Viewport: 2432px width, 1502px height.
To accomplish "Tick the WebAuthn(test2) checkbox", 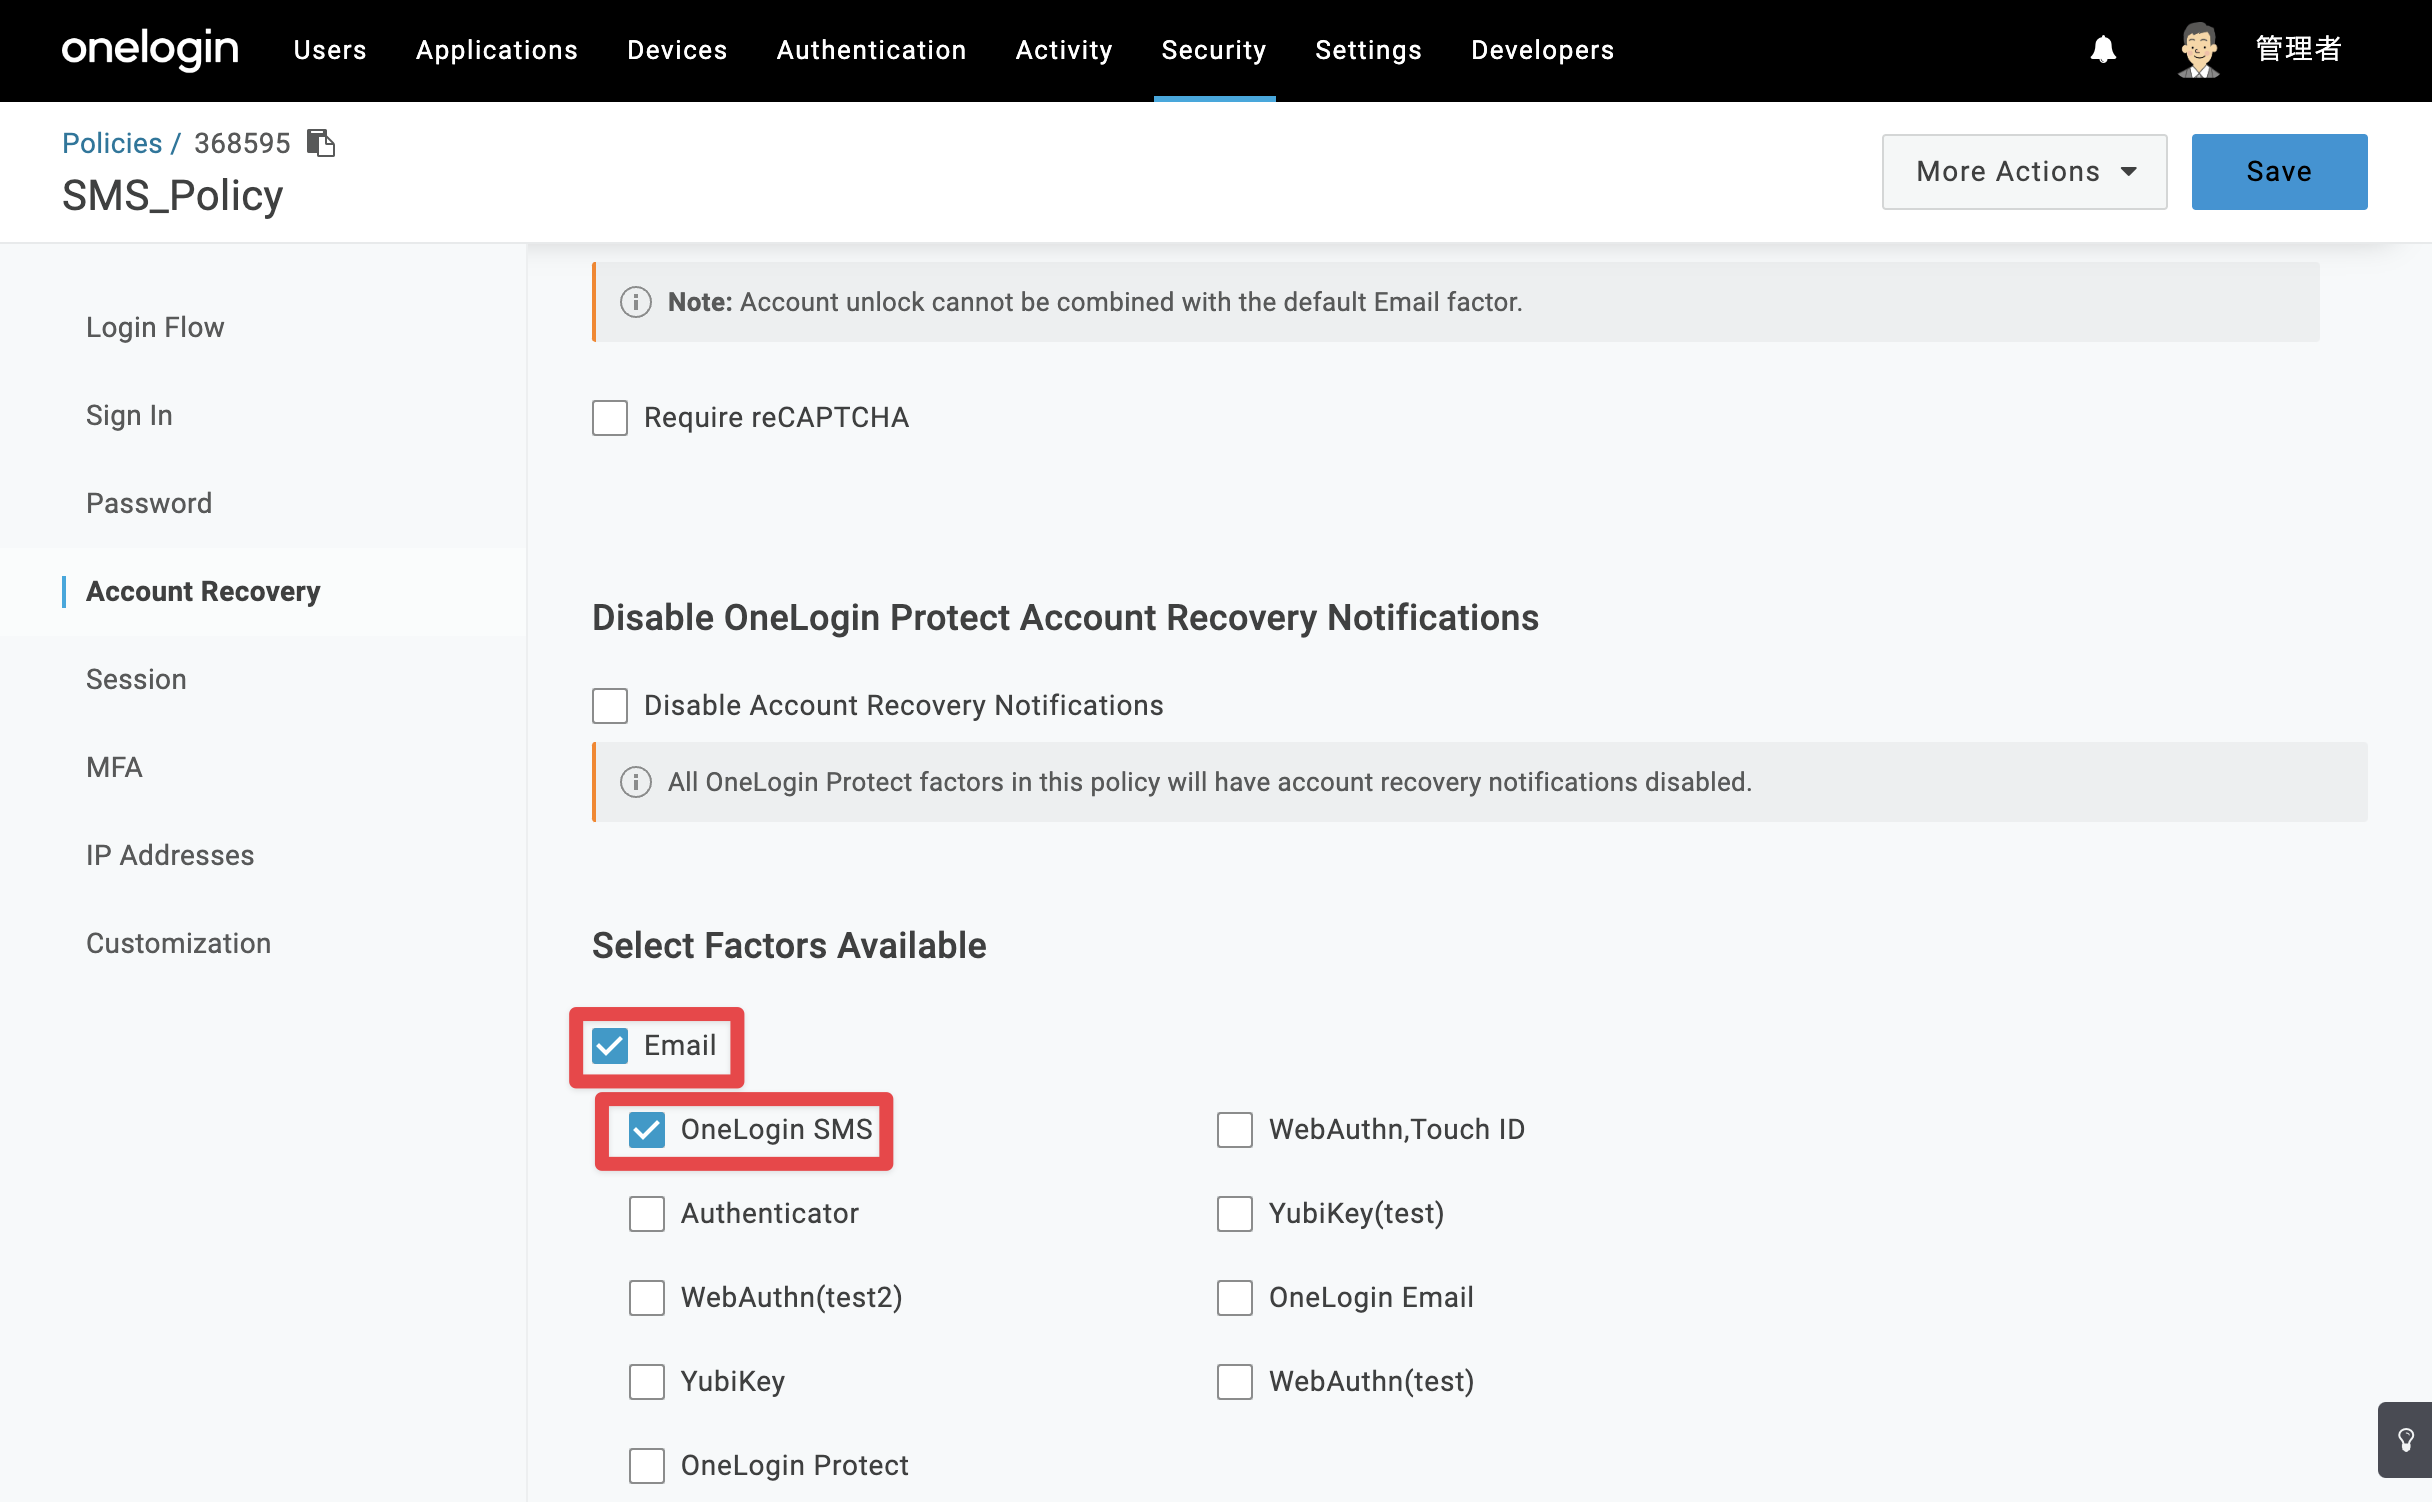I will click(647, 1298).
